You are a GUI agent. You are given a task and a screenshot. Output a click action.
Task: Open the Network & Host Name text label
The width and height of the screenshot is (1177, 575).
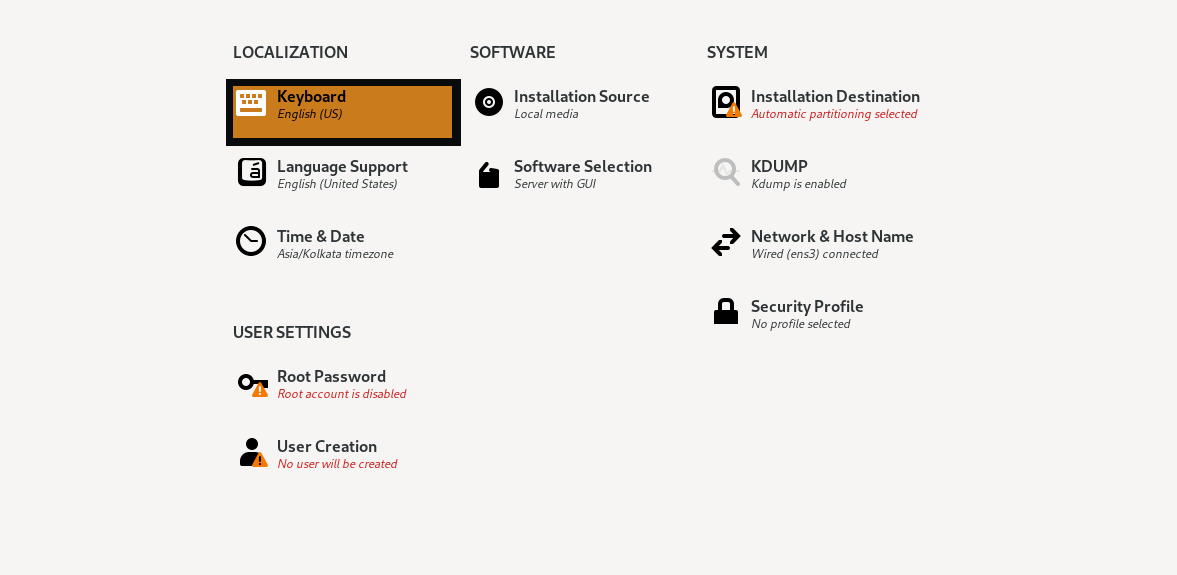pos(832,236)
